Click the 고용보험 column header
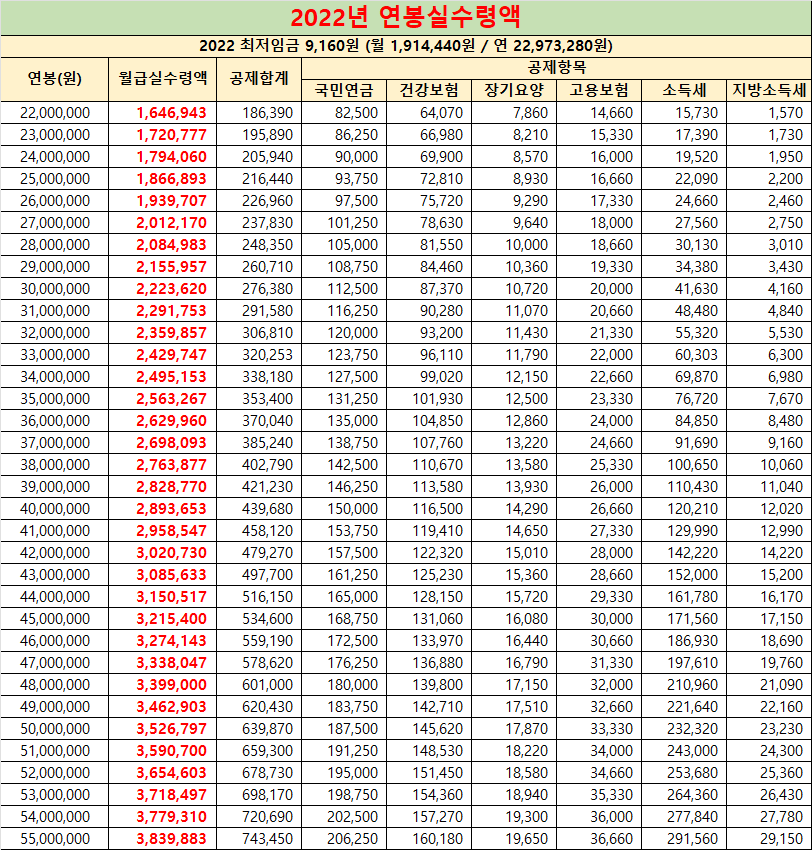812x850 pixels. pos(599,91)
